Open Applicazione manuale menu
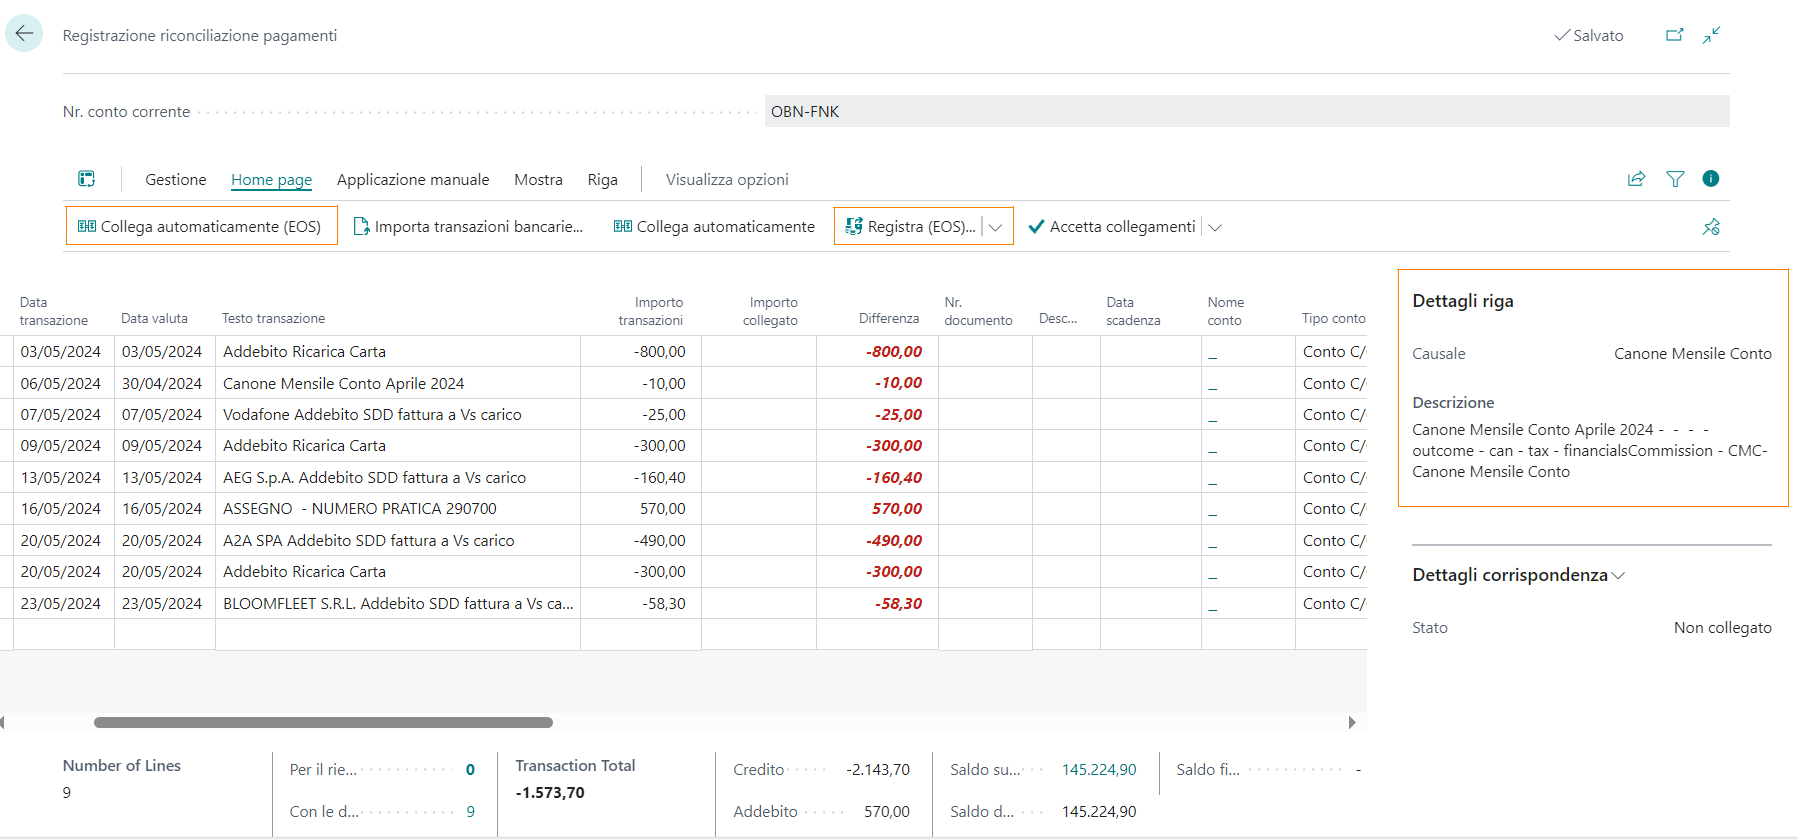Screen dimensions: 1798x840 tap(413, 180)
